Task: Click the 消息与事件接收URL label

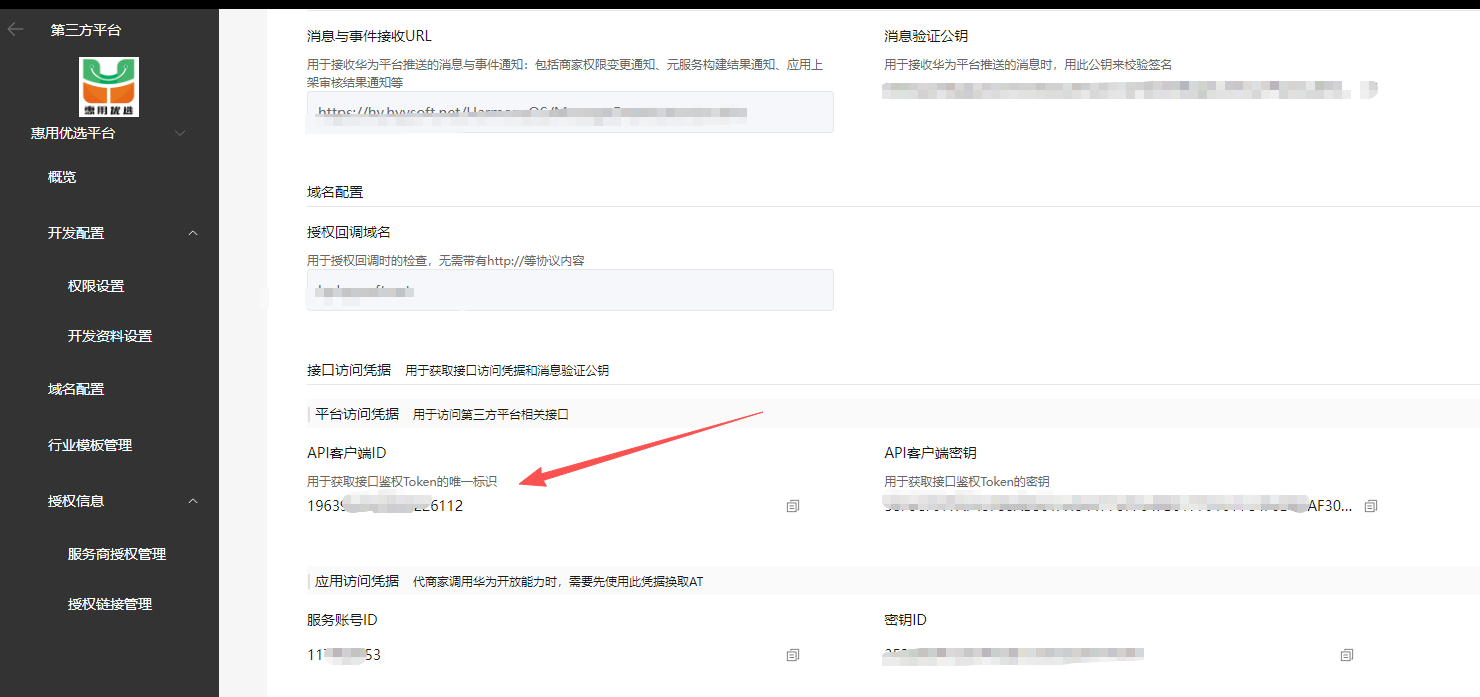Action: (x=369, y=36)
